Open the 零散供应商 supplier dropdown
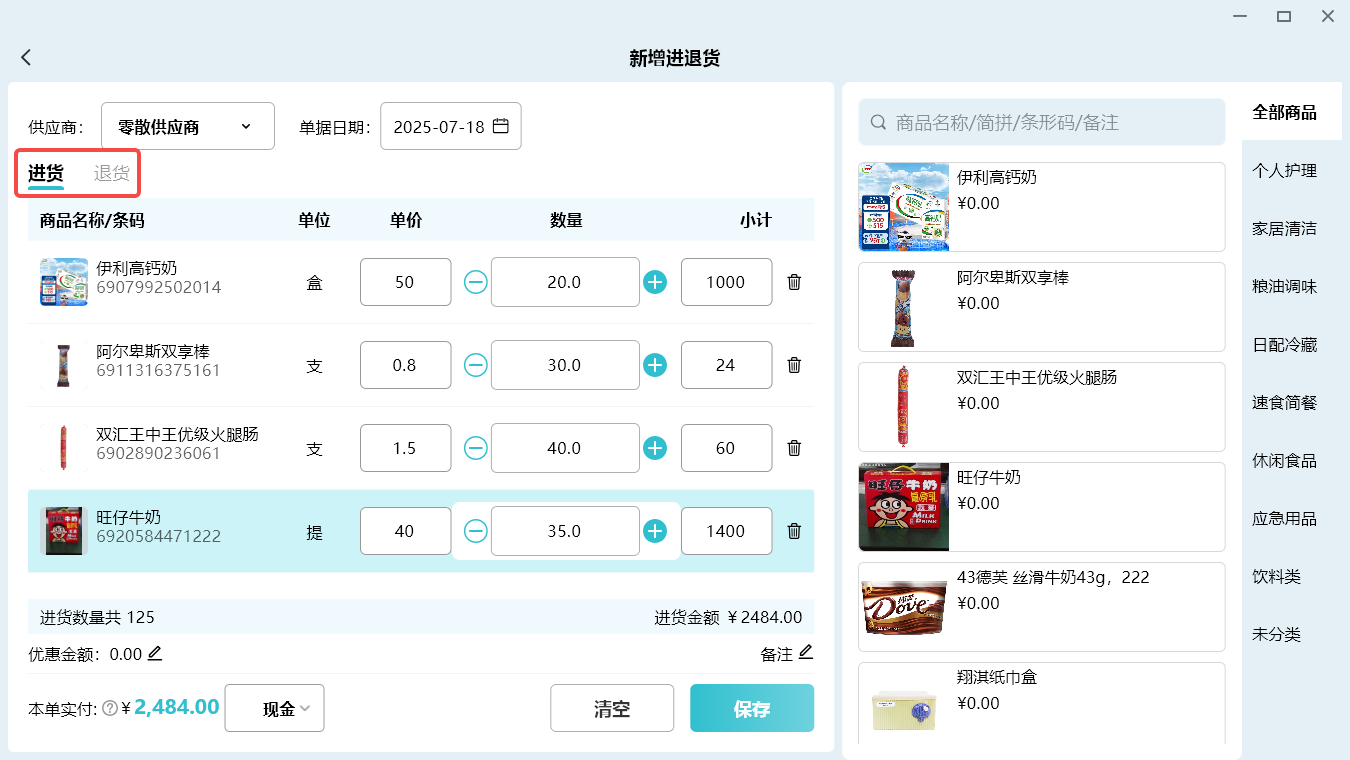 point(188,126)
